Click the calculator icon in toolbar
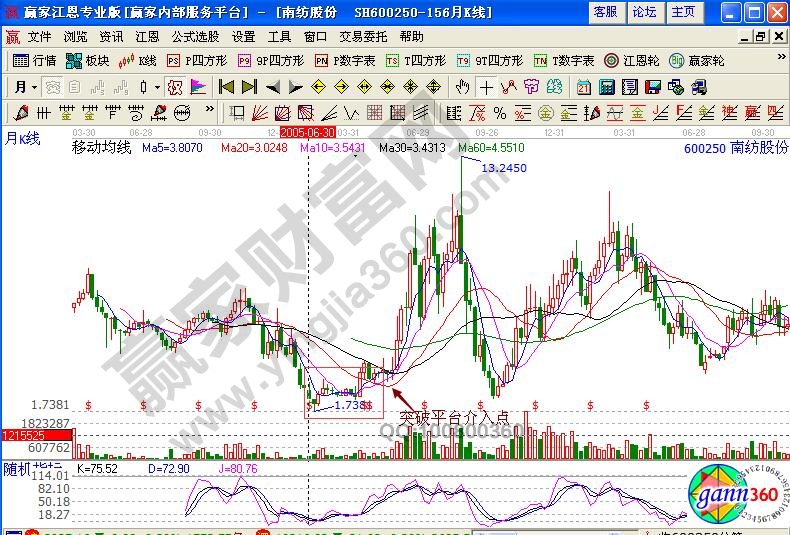 (x=607, y=86)
